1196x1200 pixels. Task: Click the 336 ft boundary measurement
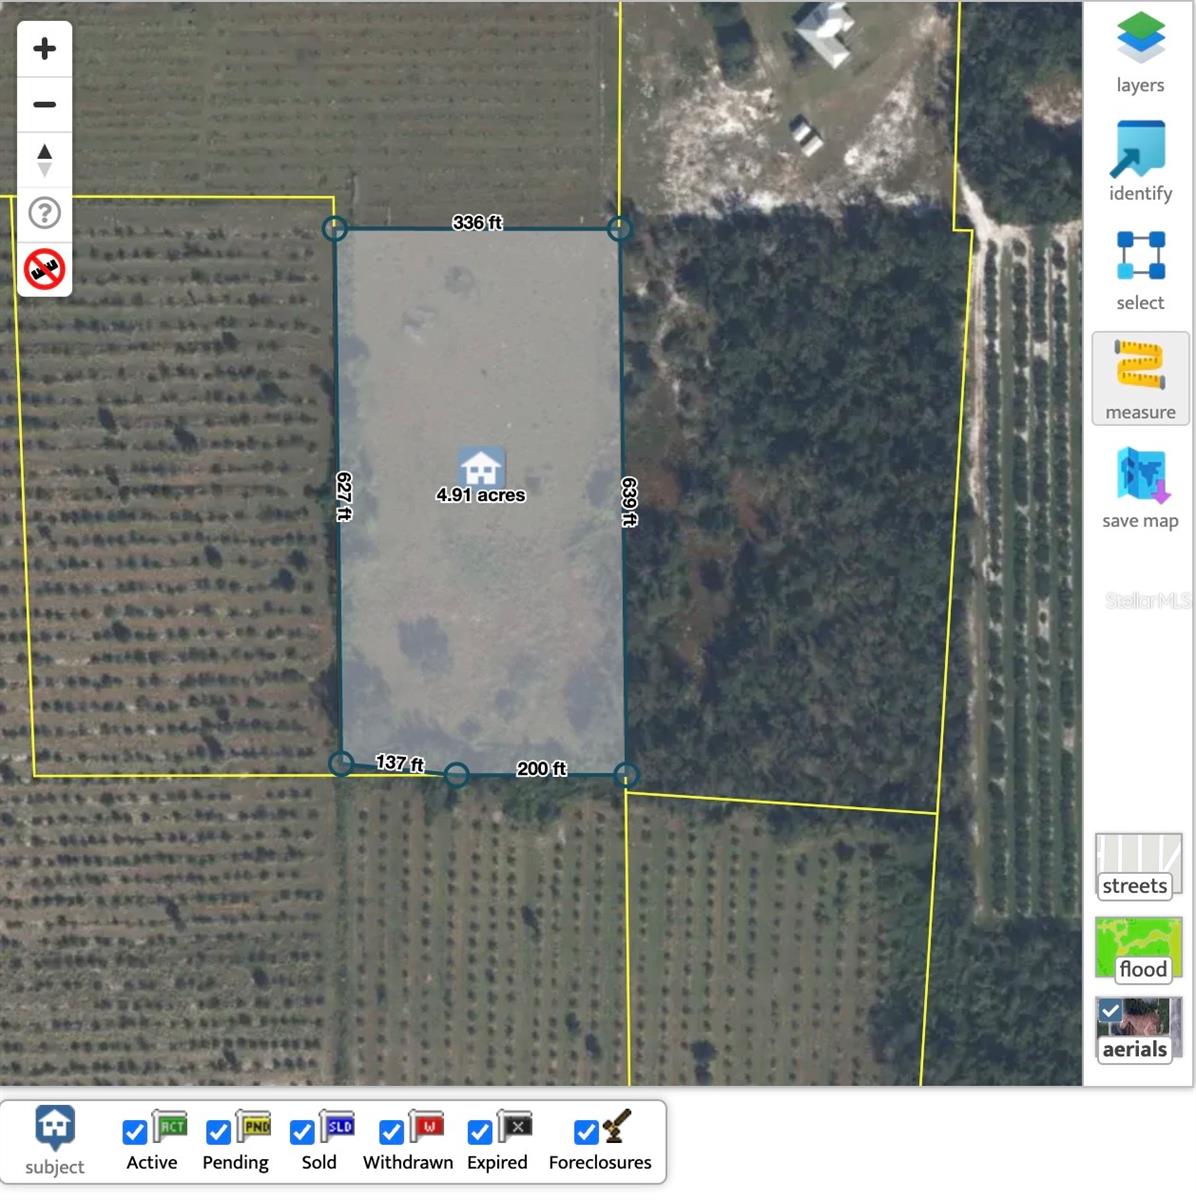477,222
